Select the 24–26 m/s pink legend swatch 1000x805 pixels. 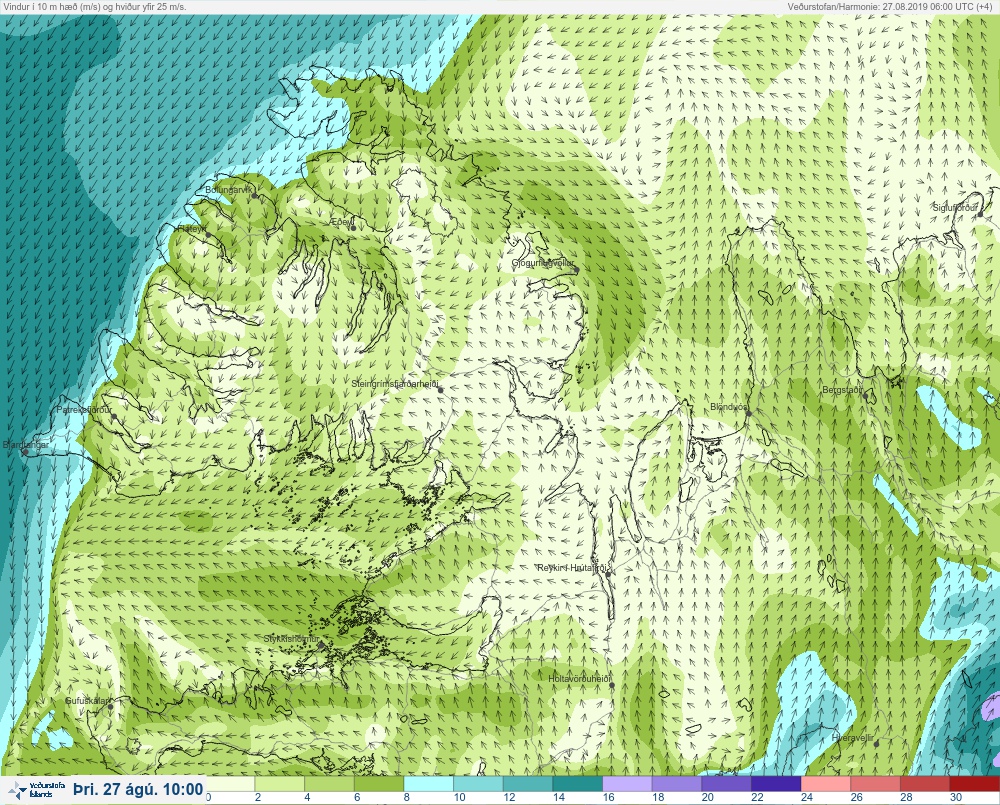coord(826,783)
